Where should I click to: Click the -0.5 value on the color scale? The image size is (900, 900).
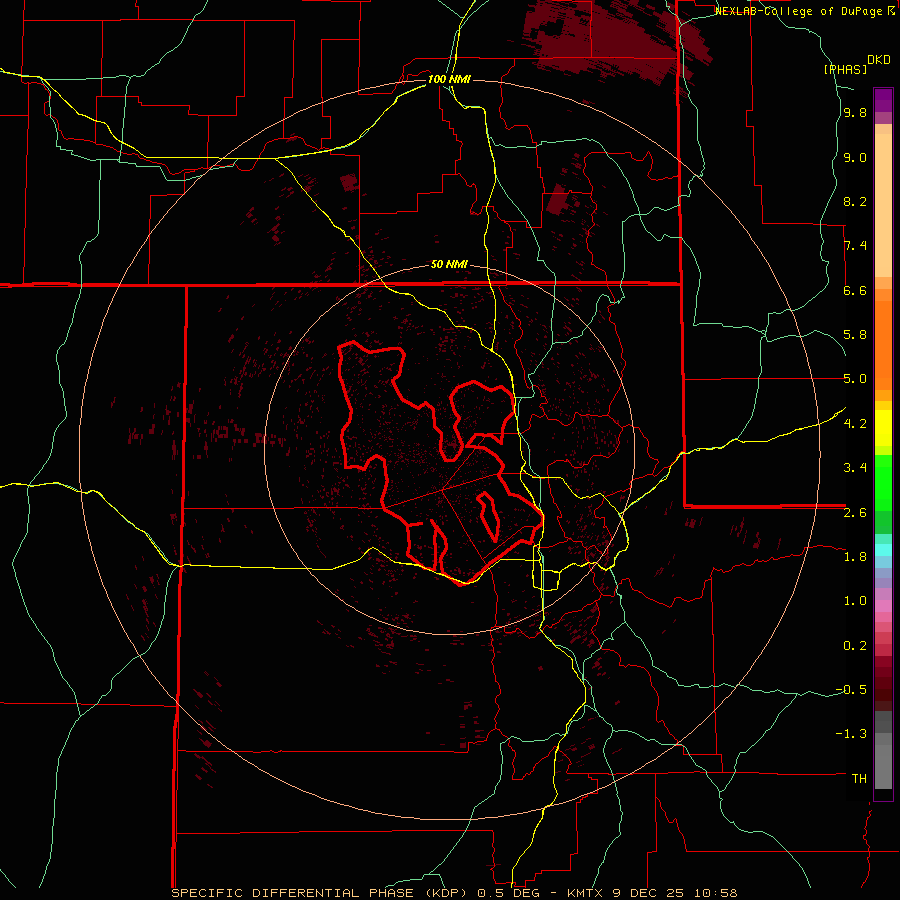coord(851,690)
